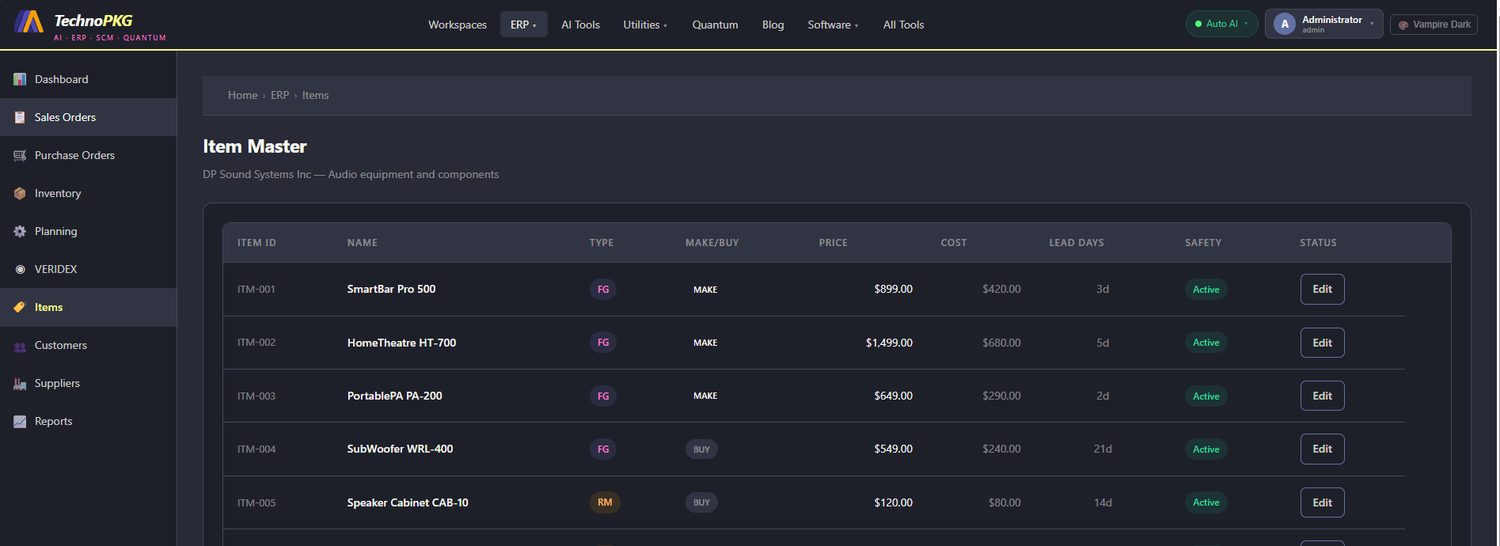
Task: Open AI Tools in top navigation
Action: (x=580, y=24)
